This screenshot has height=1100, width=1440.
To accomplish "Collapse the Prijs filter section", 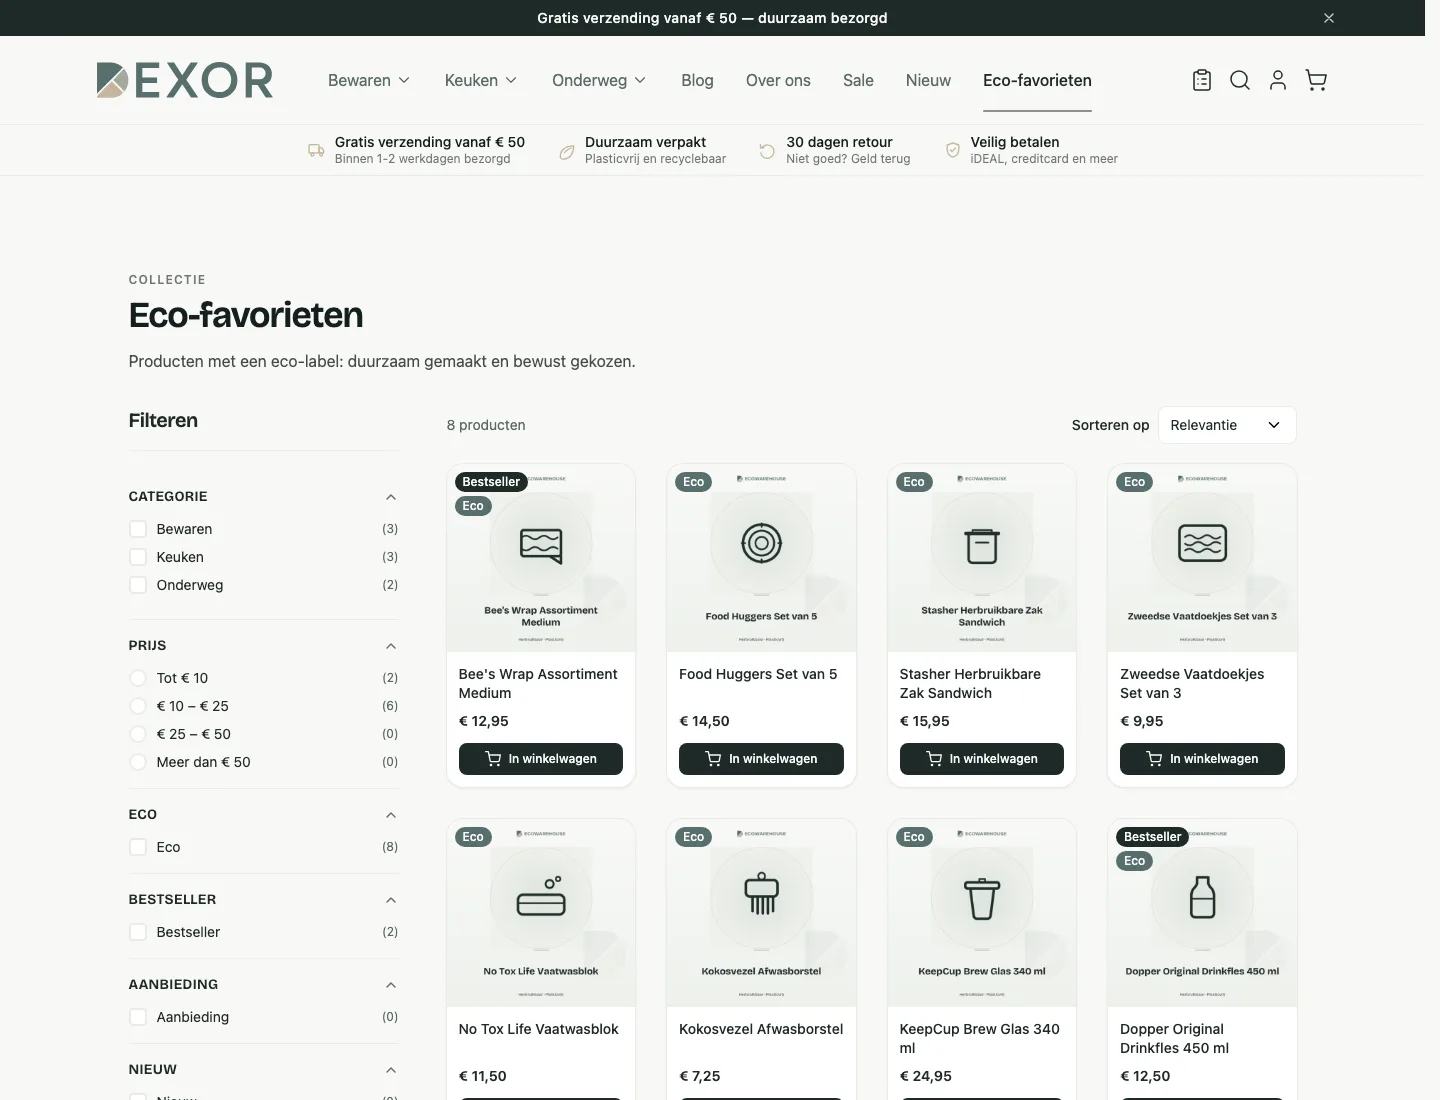I will click(x=391, y=646).
